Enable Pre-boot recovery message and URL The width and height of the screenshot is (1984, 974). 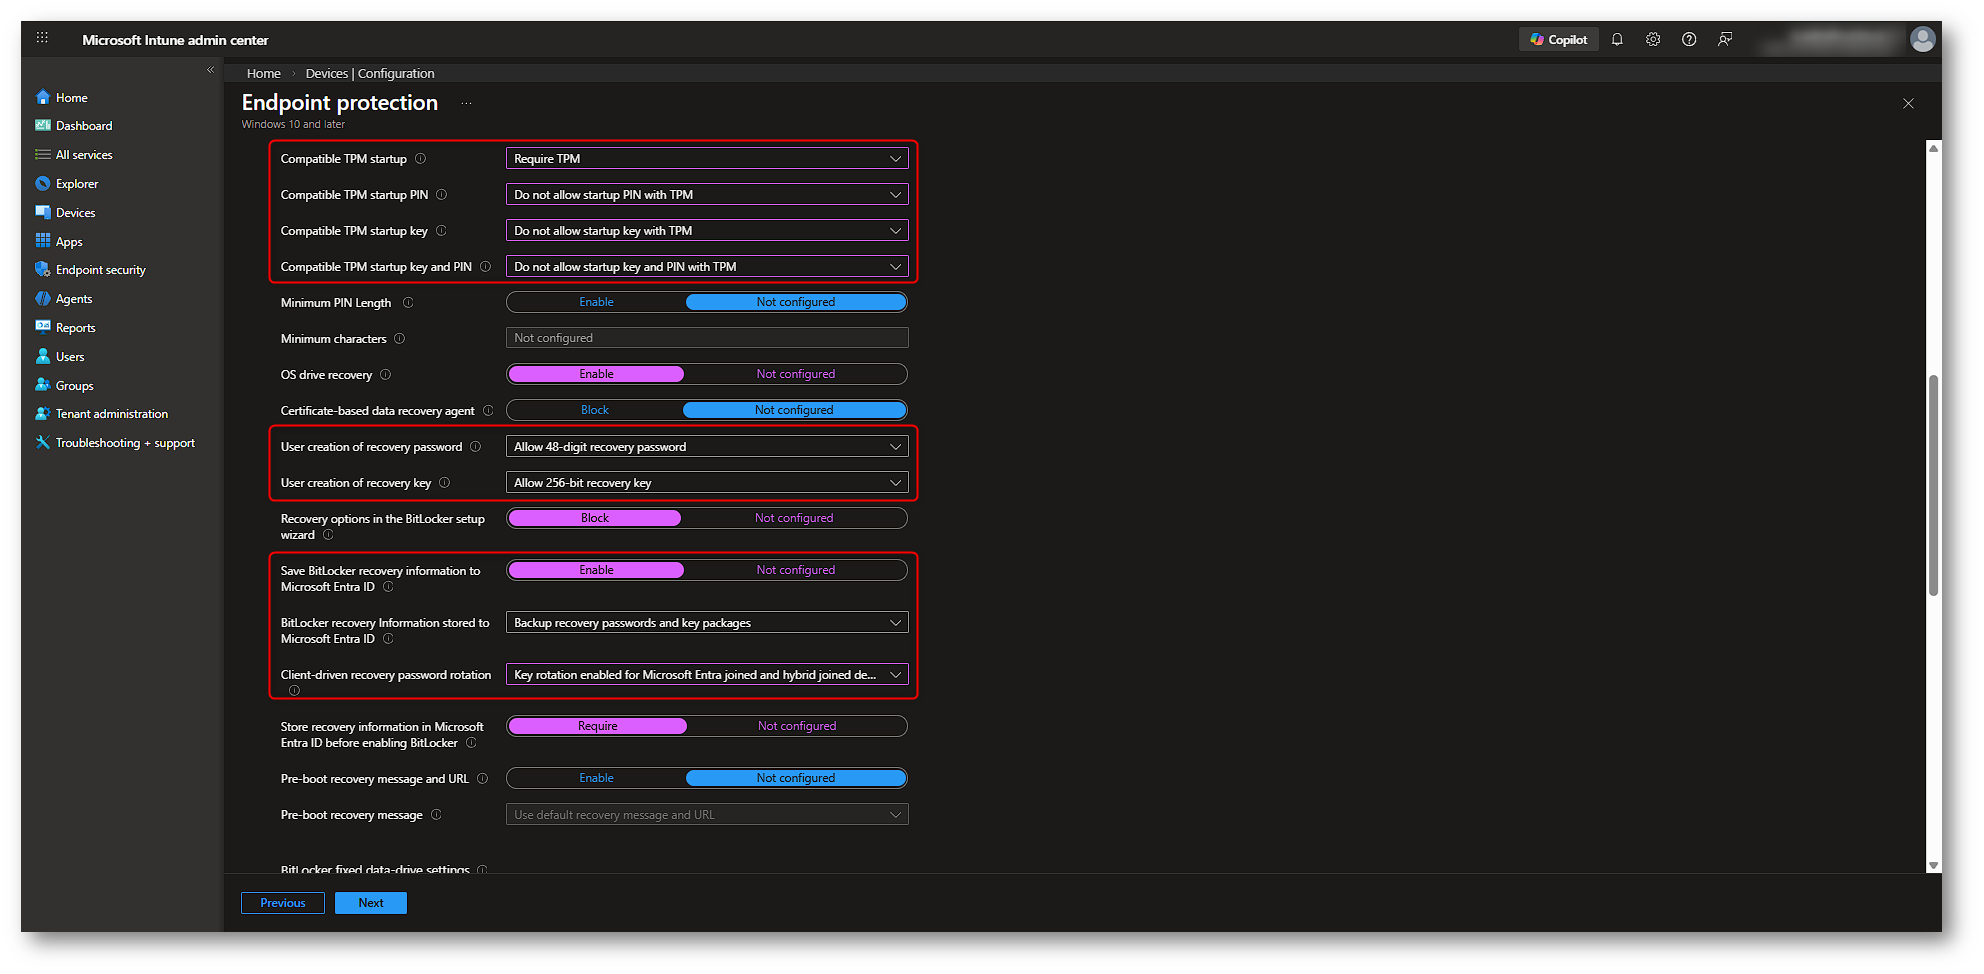pyautogui.click(x=596, y=778)
